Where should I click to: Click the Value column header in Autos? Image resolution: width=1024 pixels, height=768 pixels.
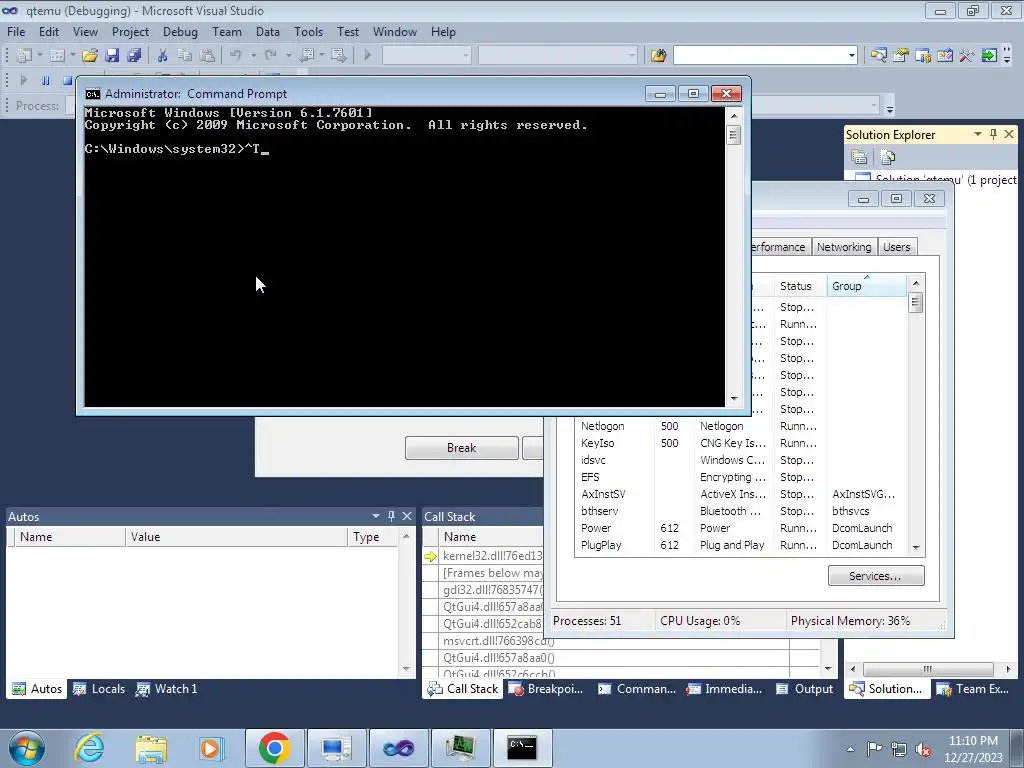coord(236,537)
